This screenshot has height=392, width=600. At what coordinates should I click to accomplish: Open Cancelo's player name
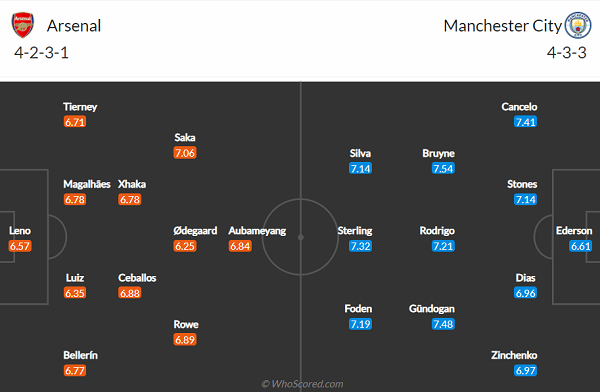(519, 107)
